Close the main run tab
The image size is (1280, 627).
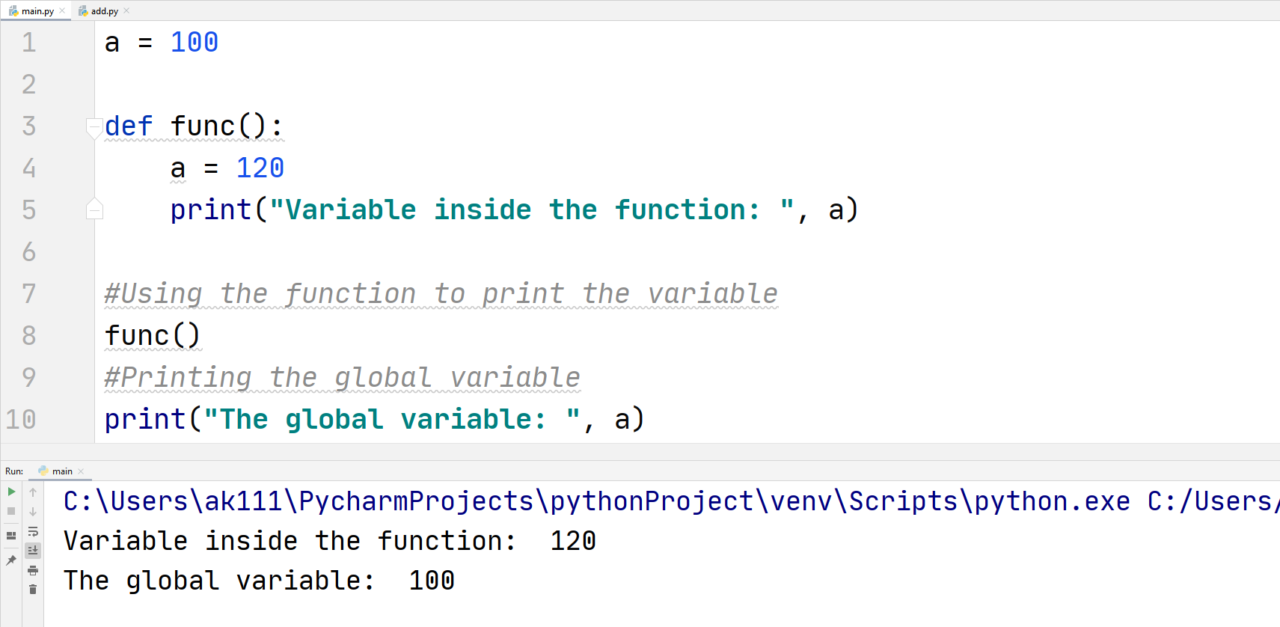81,471
